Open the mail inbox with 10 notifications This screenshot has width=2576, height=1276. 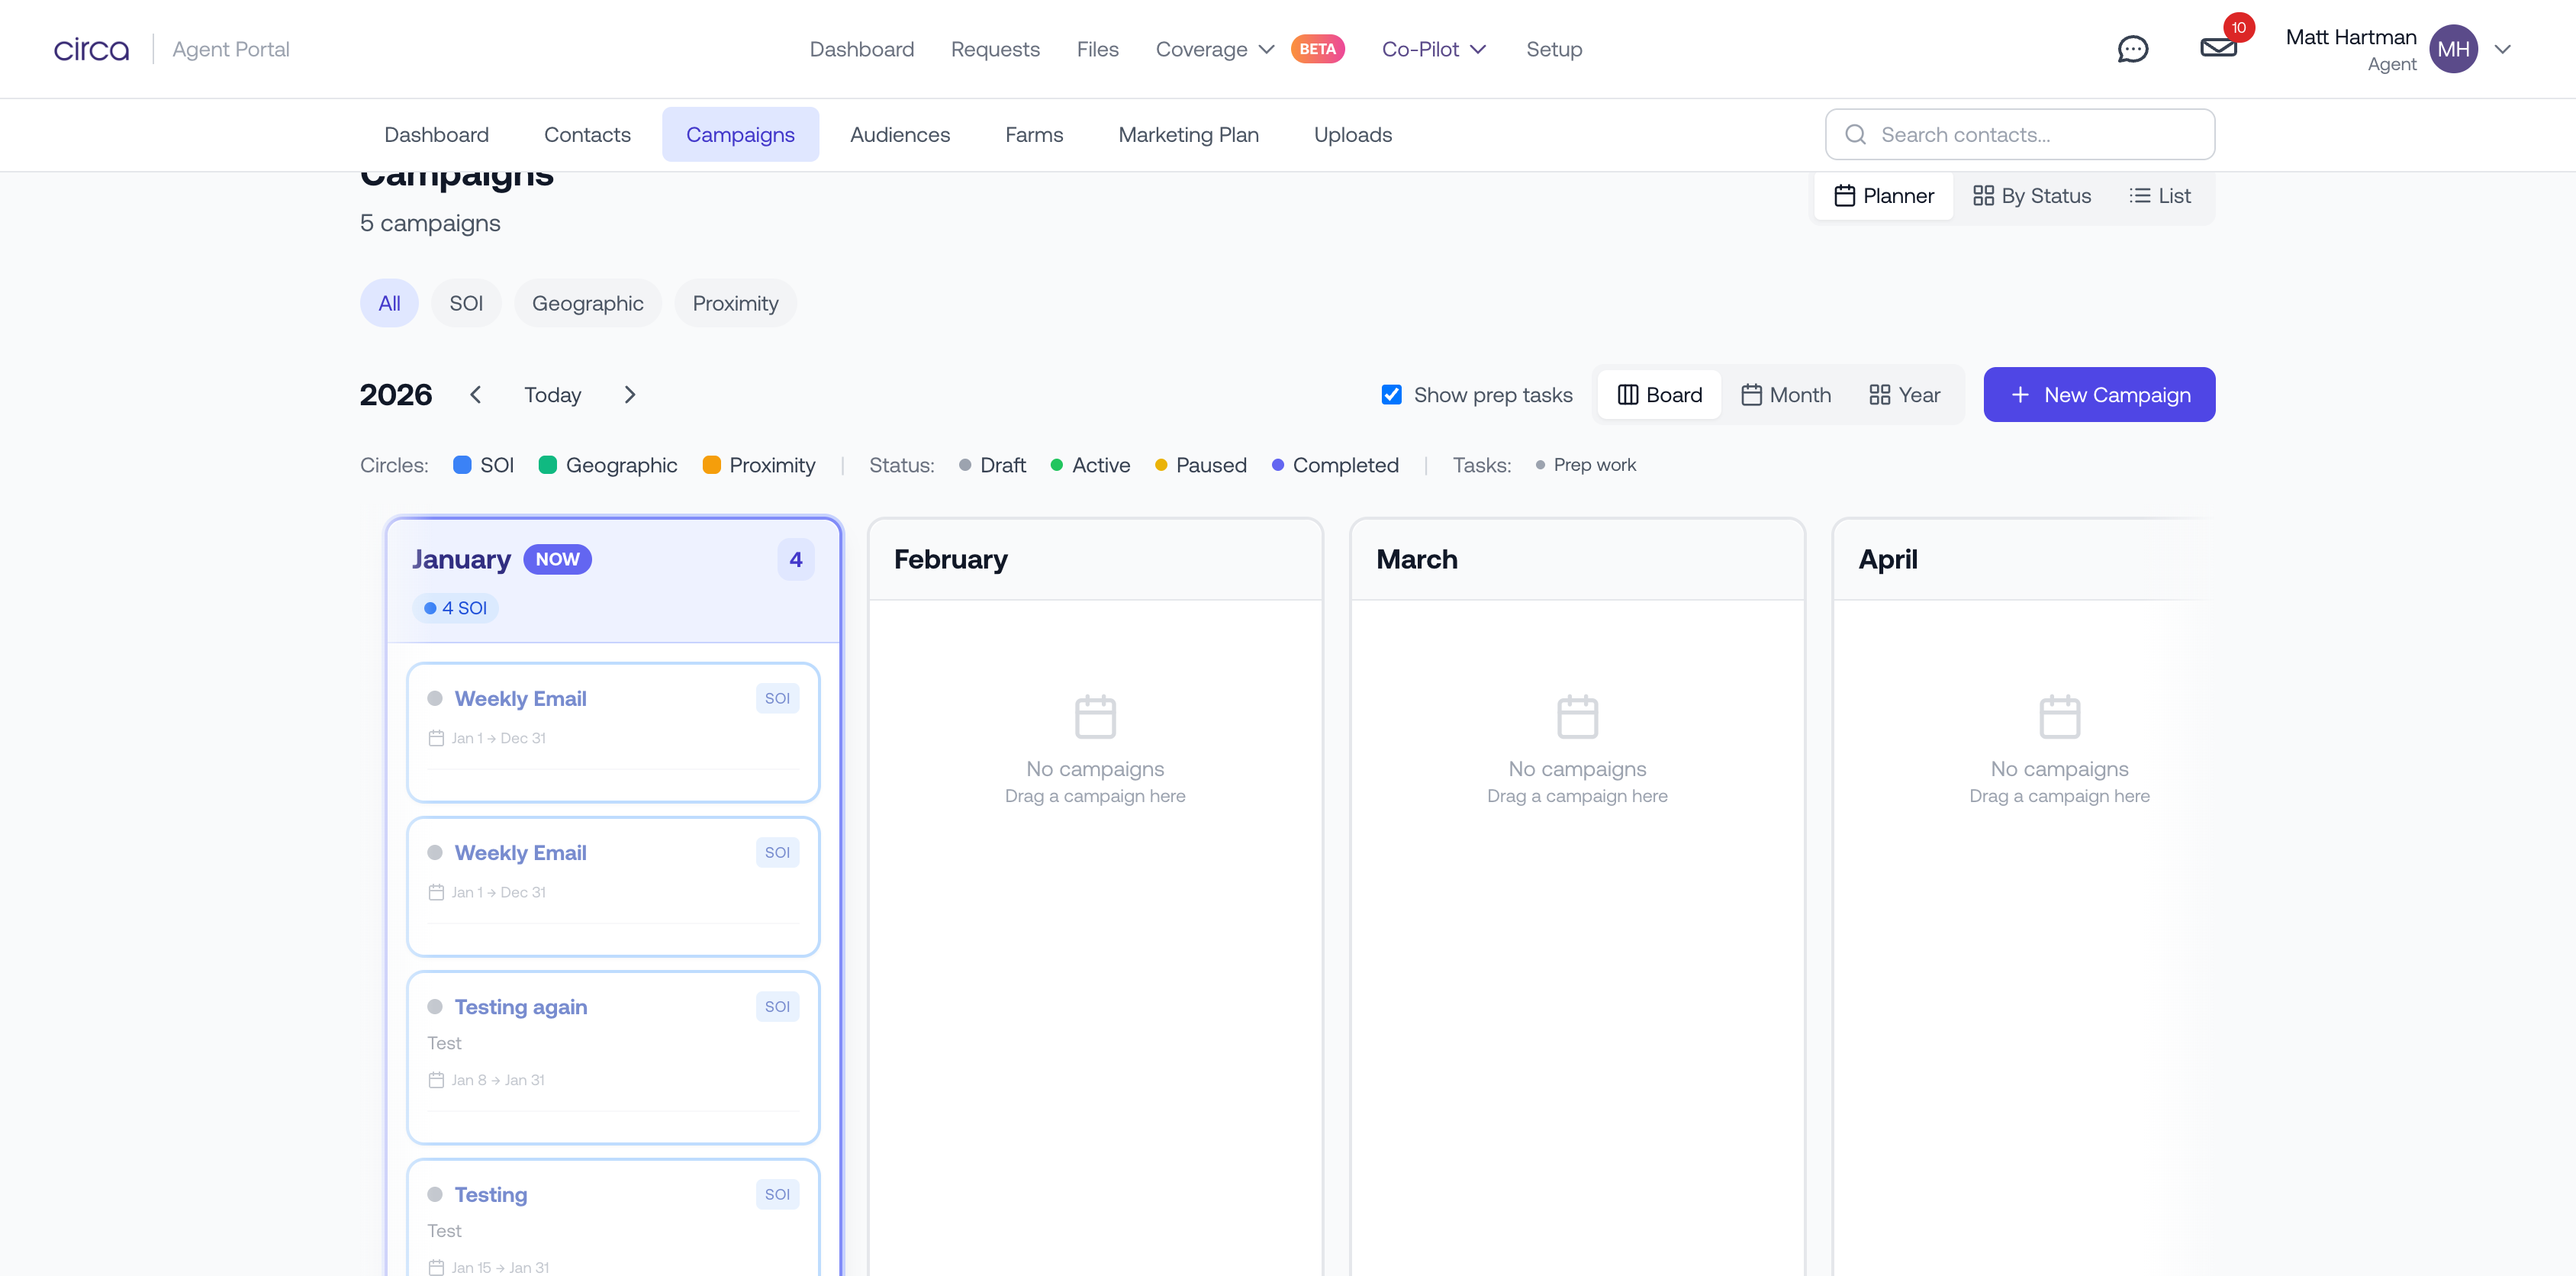2218,47
